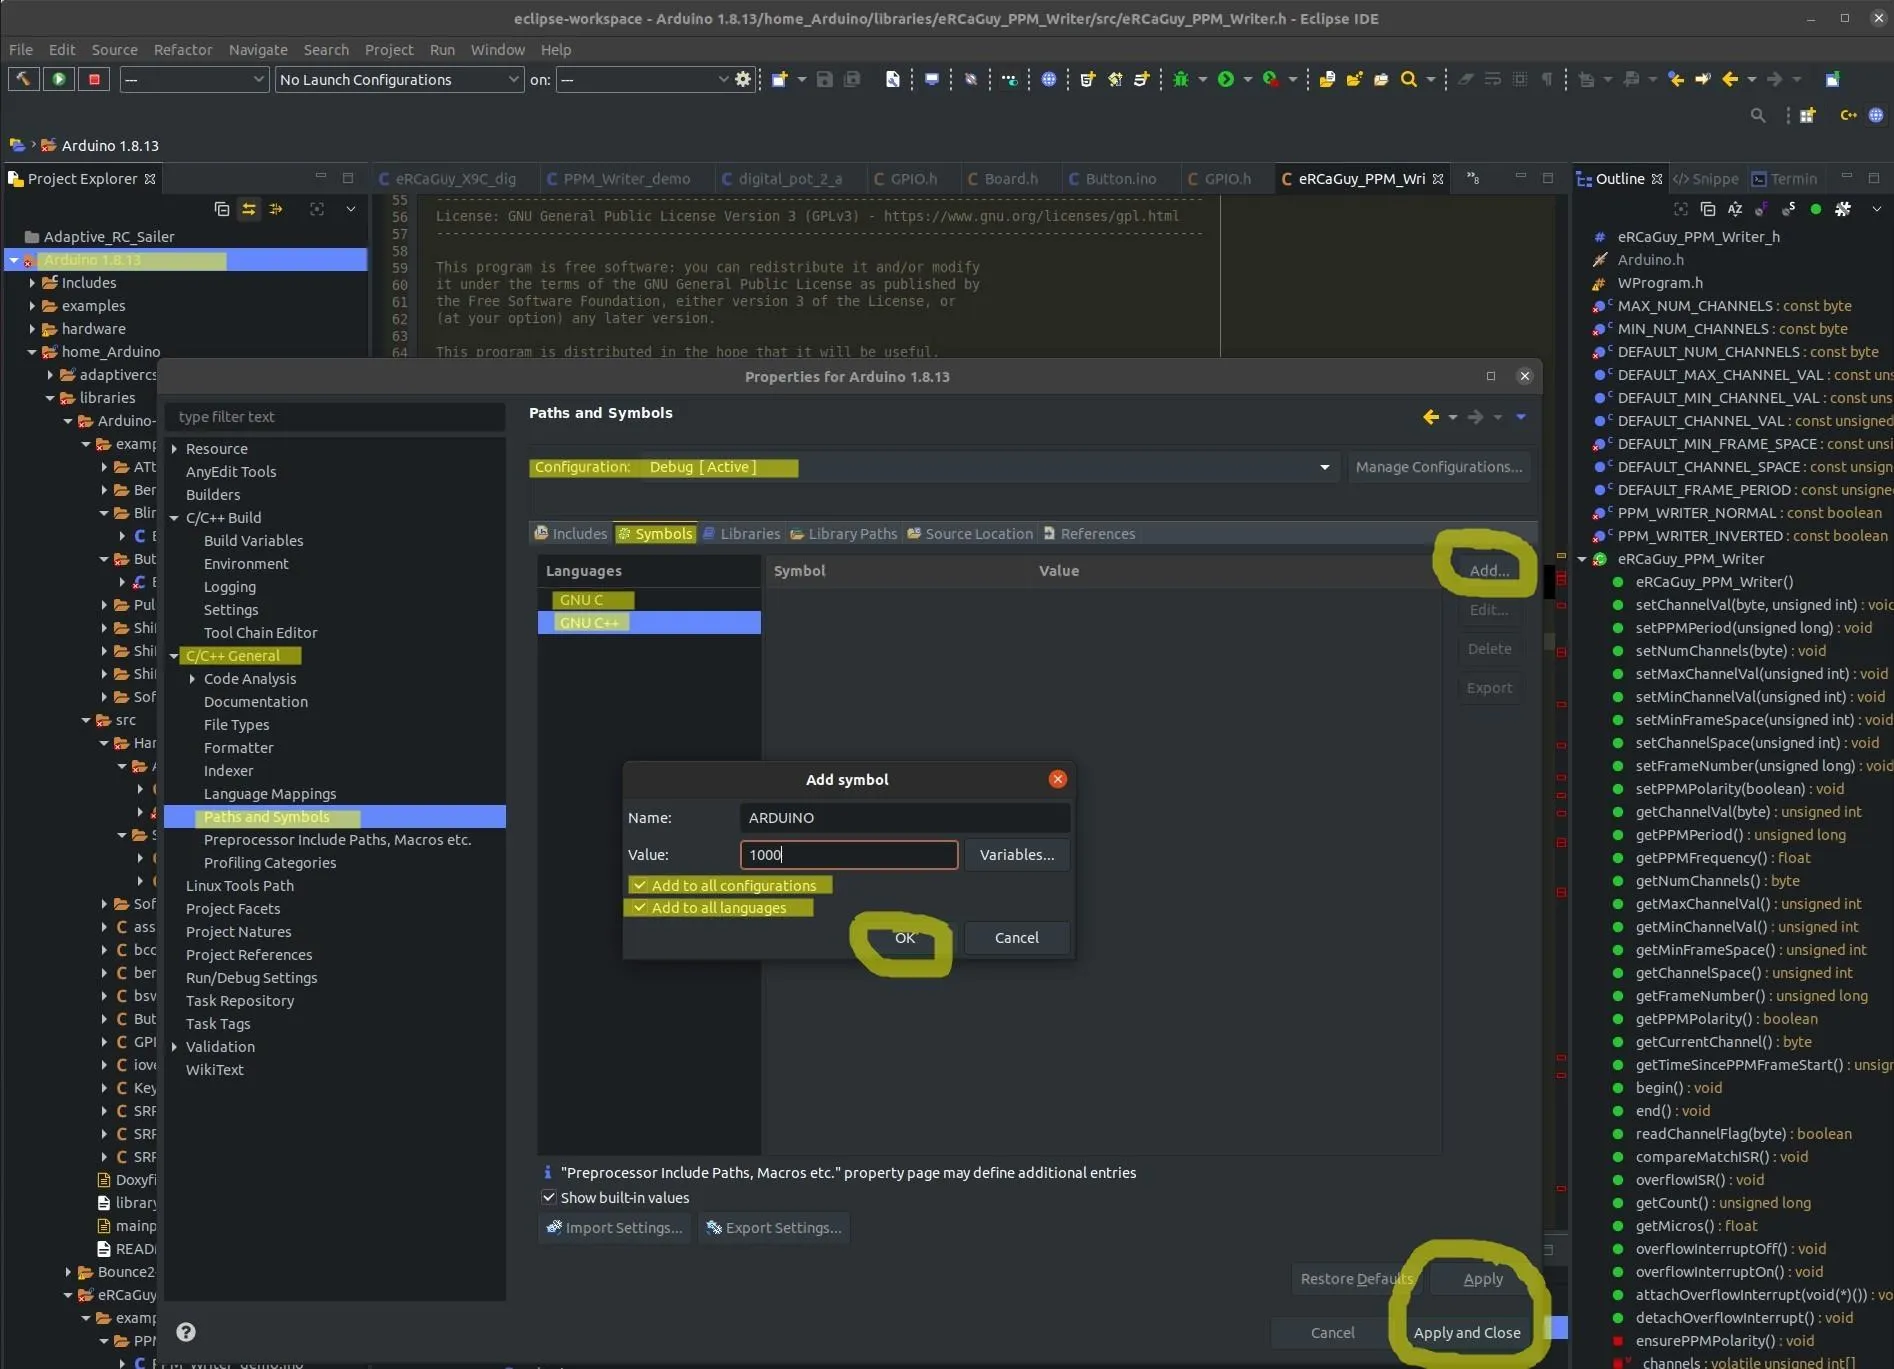Click the Help question mark icon
Viewport: 1894px width, 1369px height.
click(x=186, y=1332)
